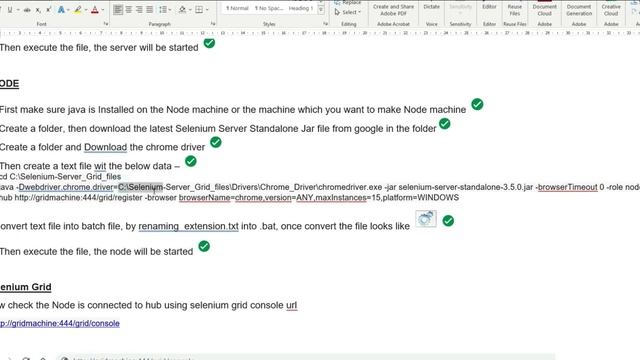Viewport: 640px width, 360px height.
Task: Open borders dropdown arrow
Action: [207, 9]
